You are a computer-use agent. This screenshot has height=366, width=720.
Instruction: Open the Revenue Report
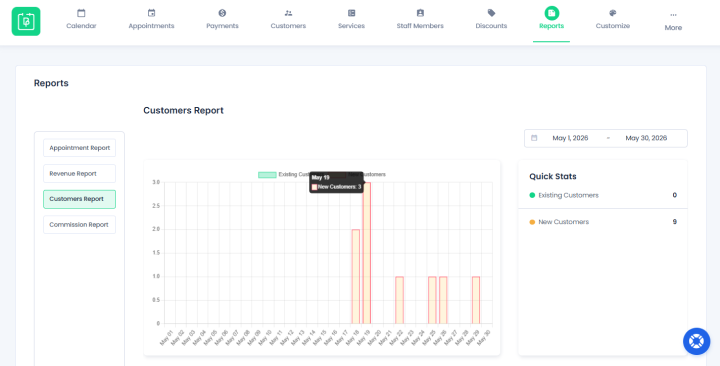point(79,174)
